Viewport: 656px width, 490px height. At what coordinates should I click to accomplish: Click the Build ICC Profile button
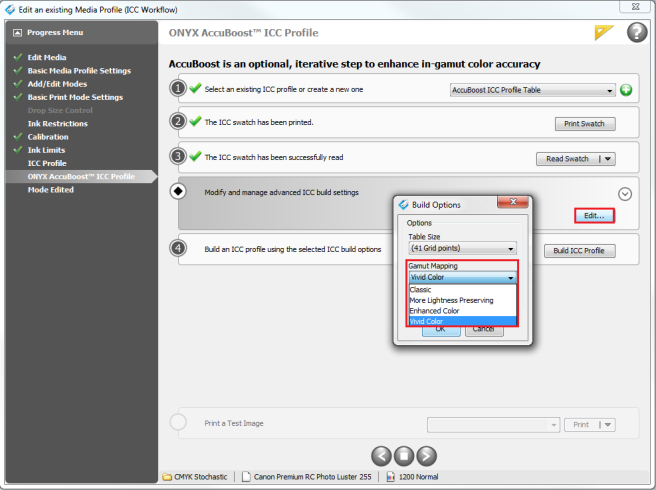click(x=579, y=251)
